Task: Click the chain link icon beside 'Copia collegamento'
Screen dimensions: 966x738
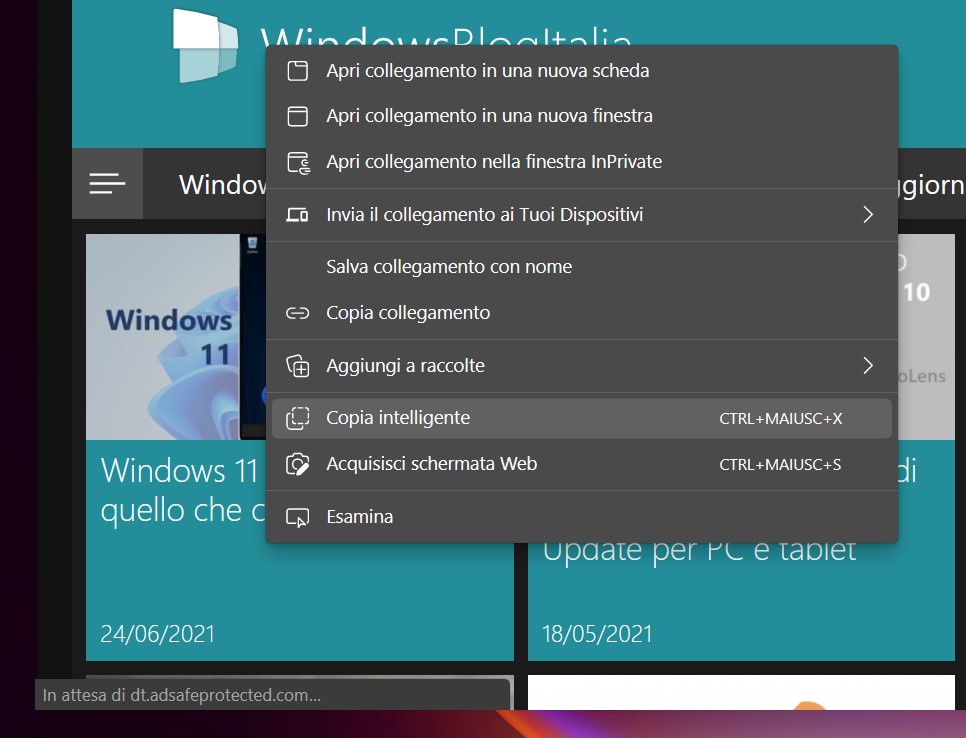Action: tap(298, 313)
